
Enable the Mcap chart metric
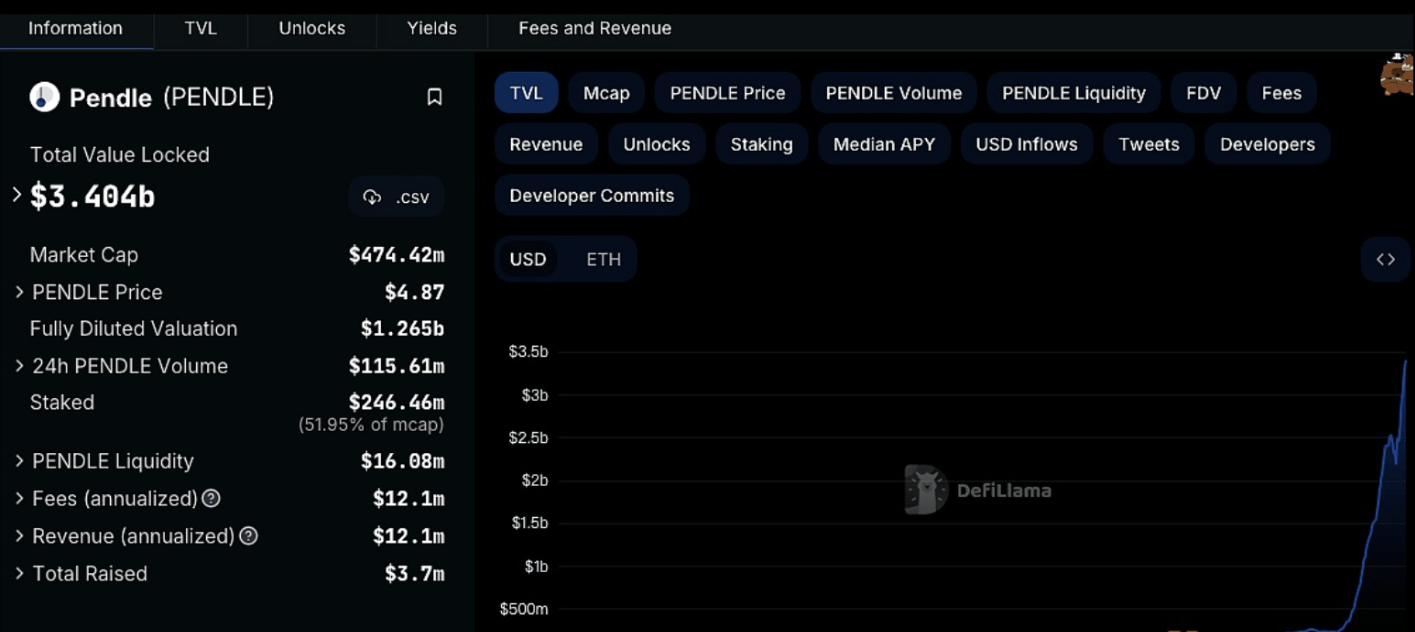606,93
